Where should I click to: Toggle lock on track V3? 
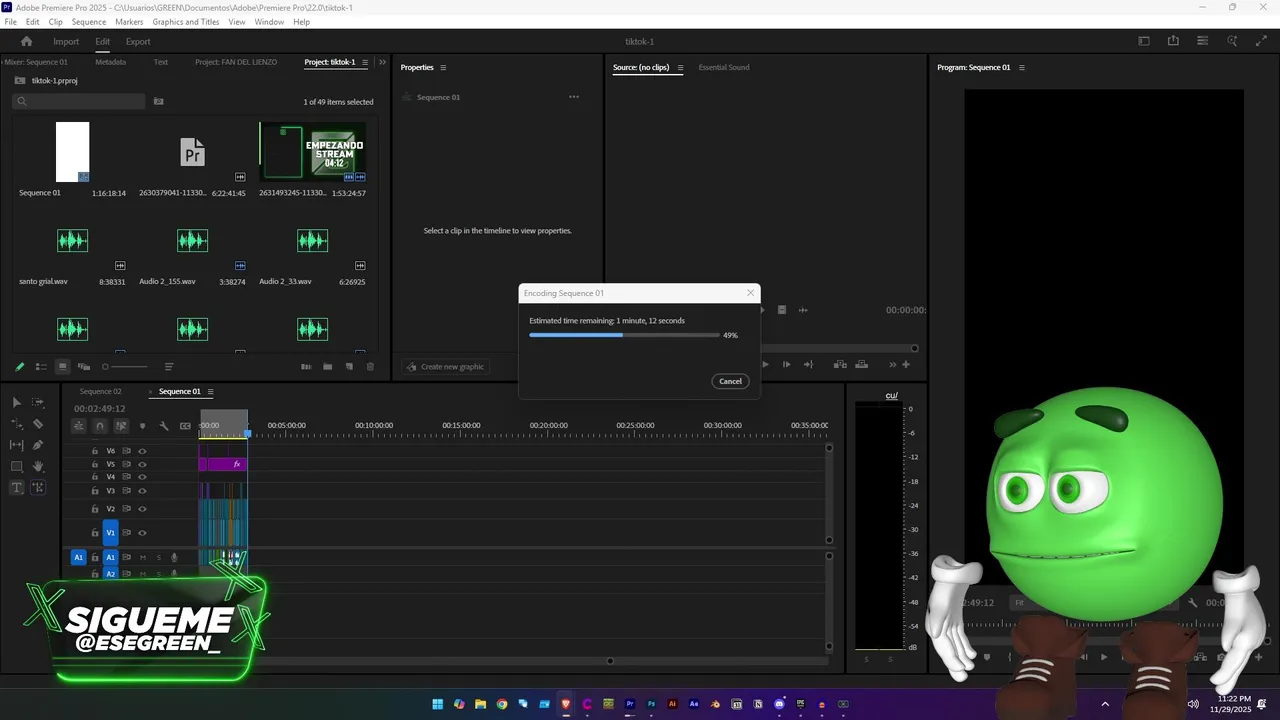(95, 490)
